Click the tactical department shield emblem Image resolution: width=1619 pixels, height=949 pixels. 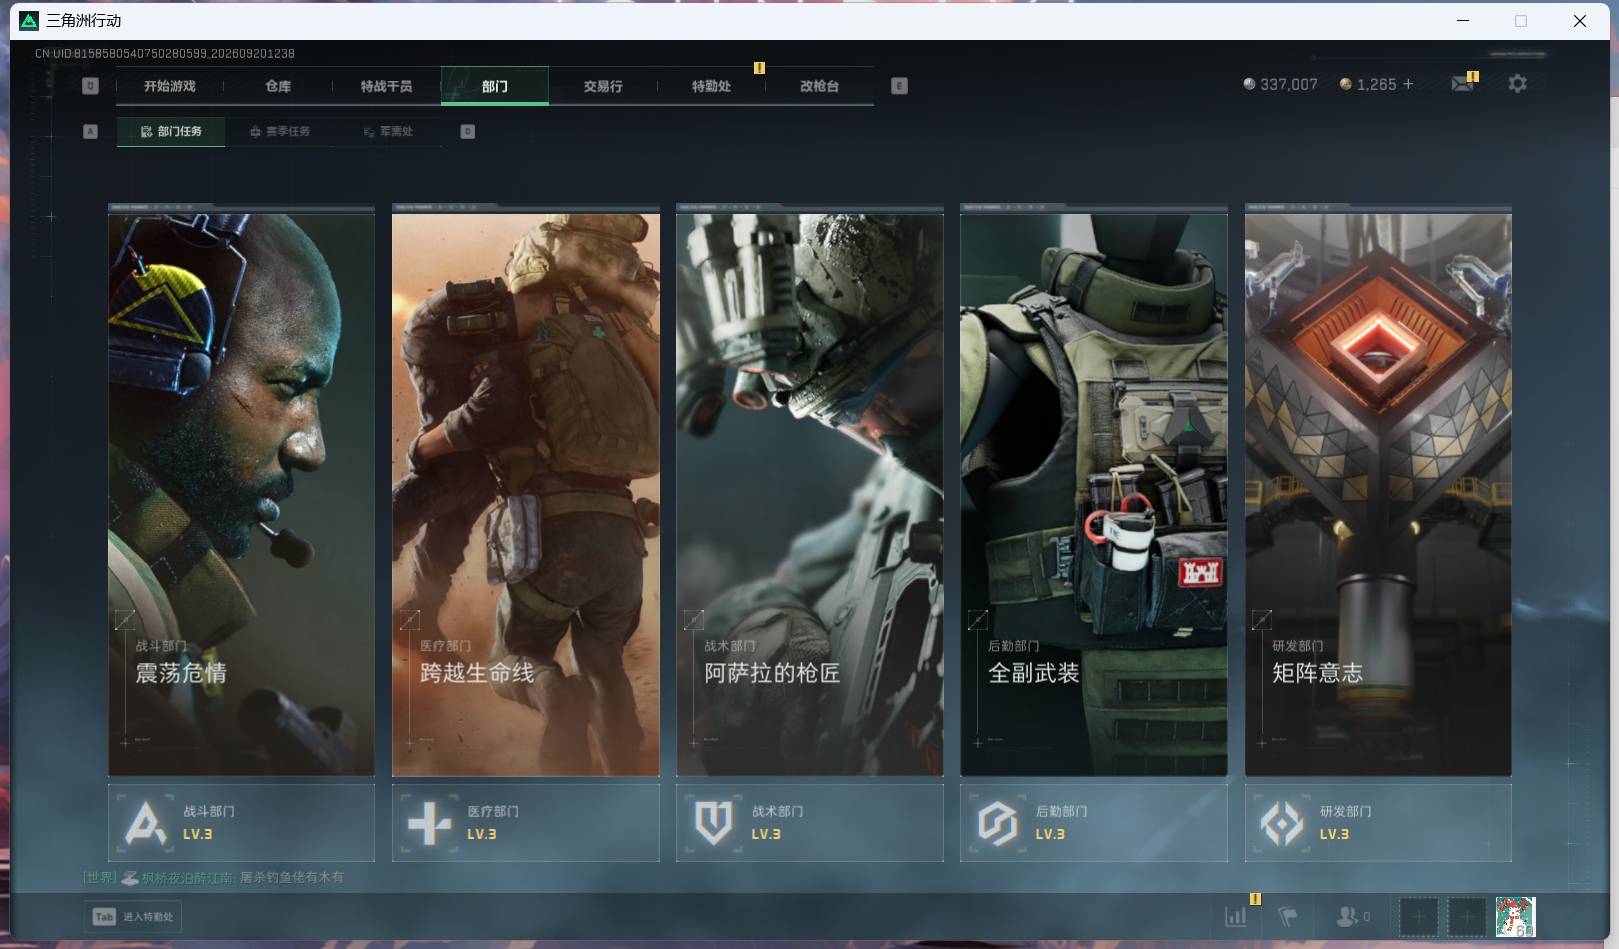coord(714,824)
